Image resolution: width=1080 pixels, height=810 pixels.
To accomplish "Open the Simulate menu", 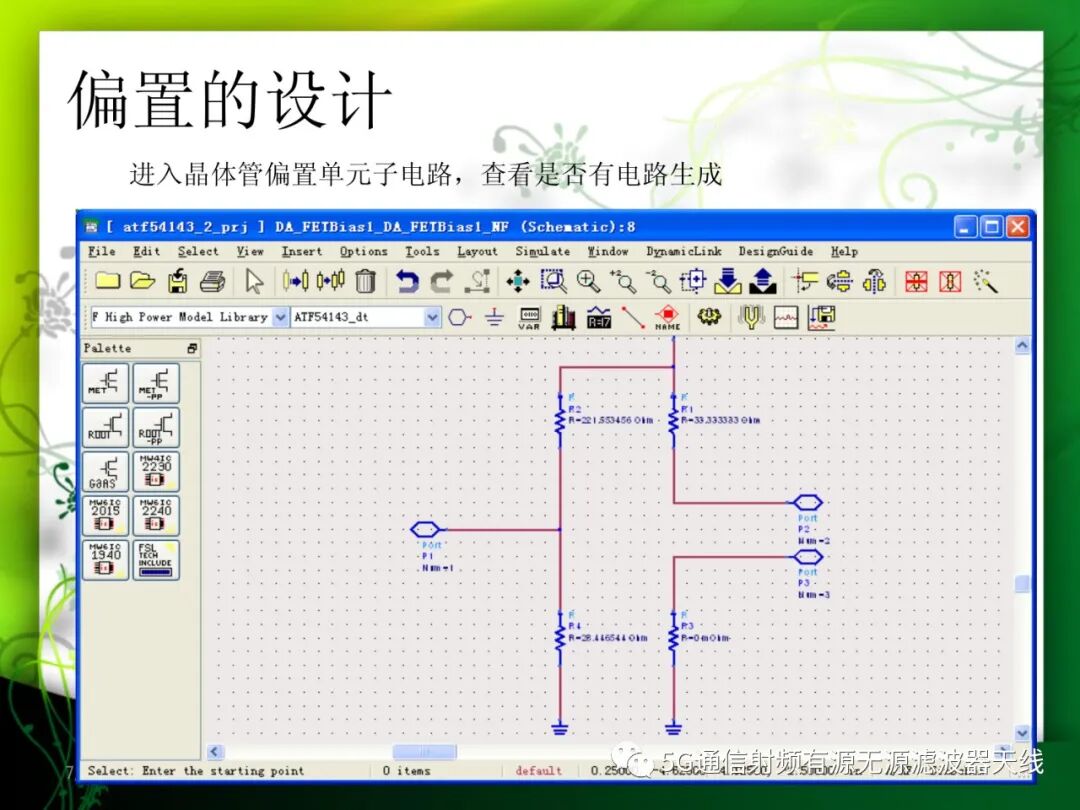I will pyautogui.click(x=543, y=251).
